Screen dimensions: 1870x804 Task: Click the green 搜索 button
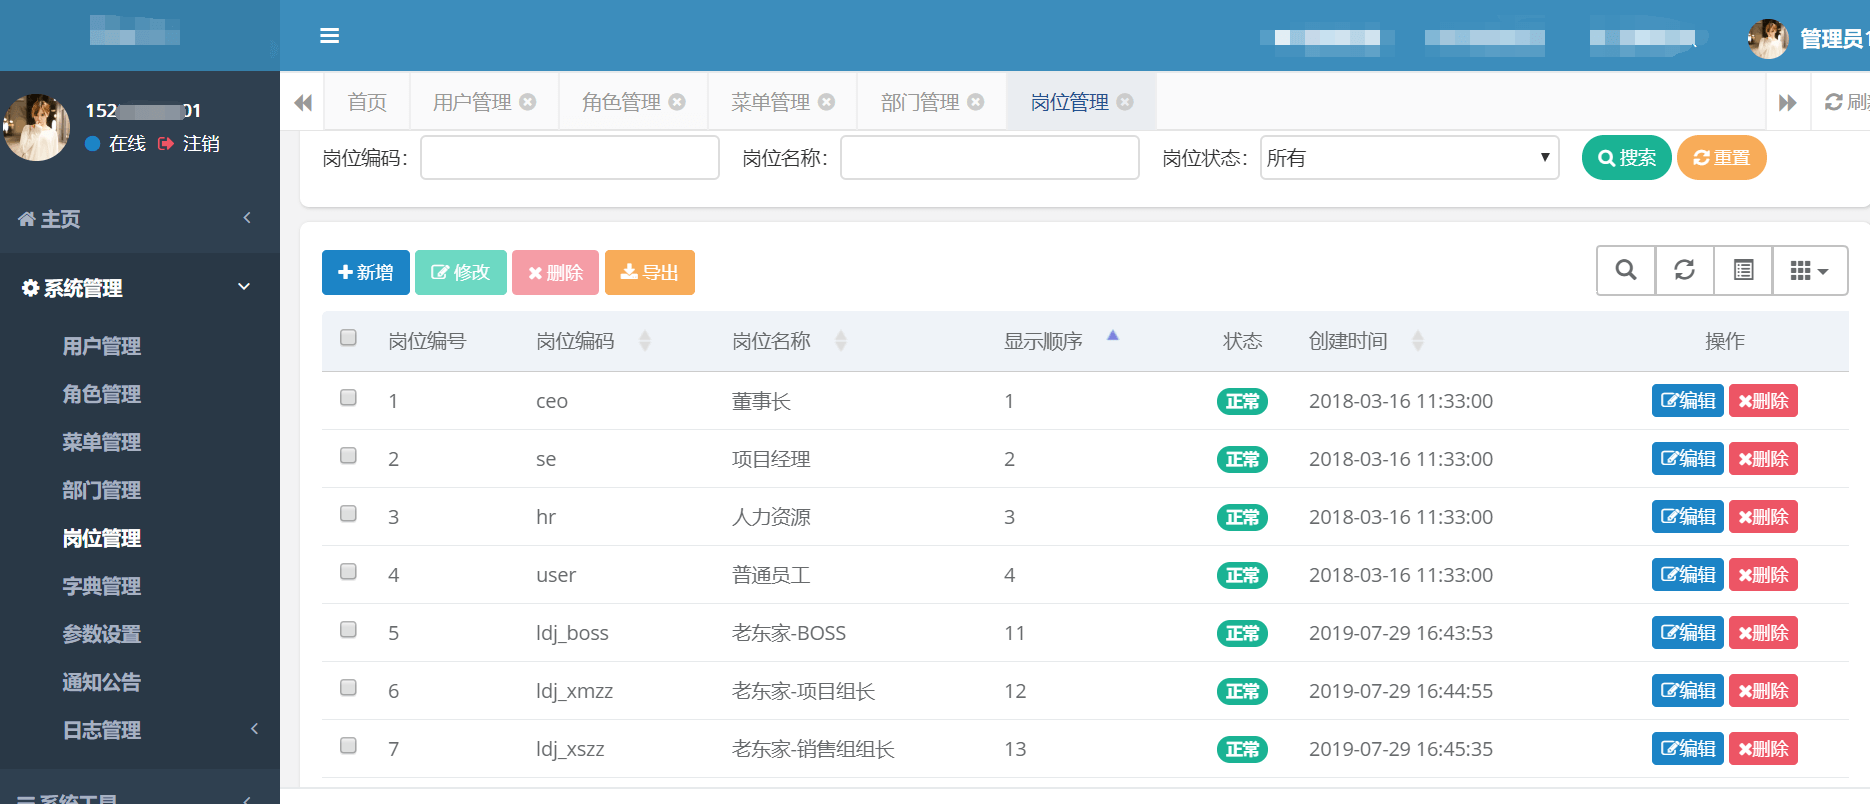click(1627, 158)
